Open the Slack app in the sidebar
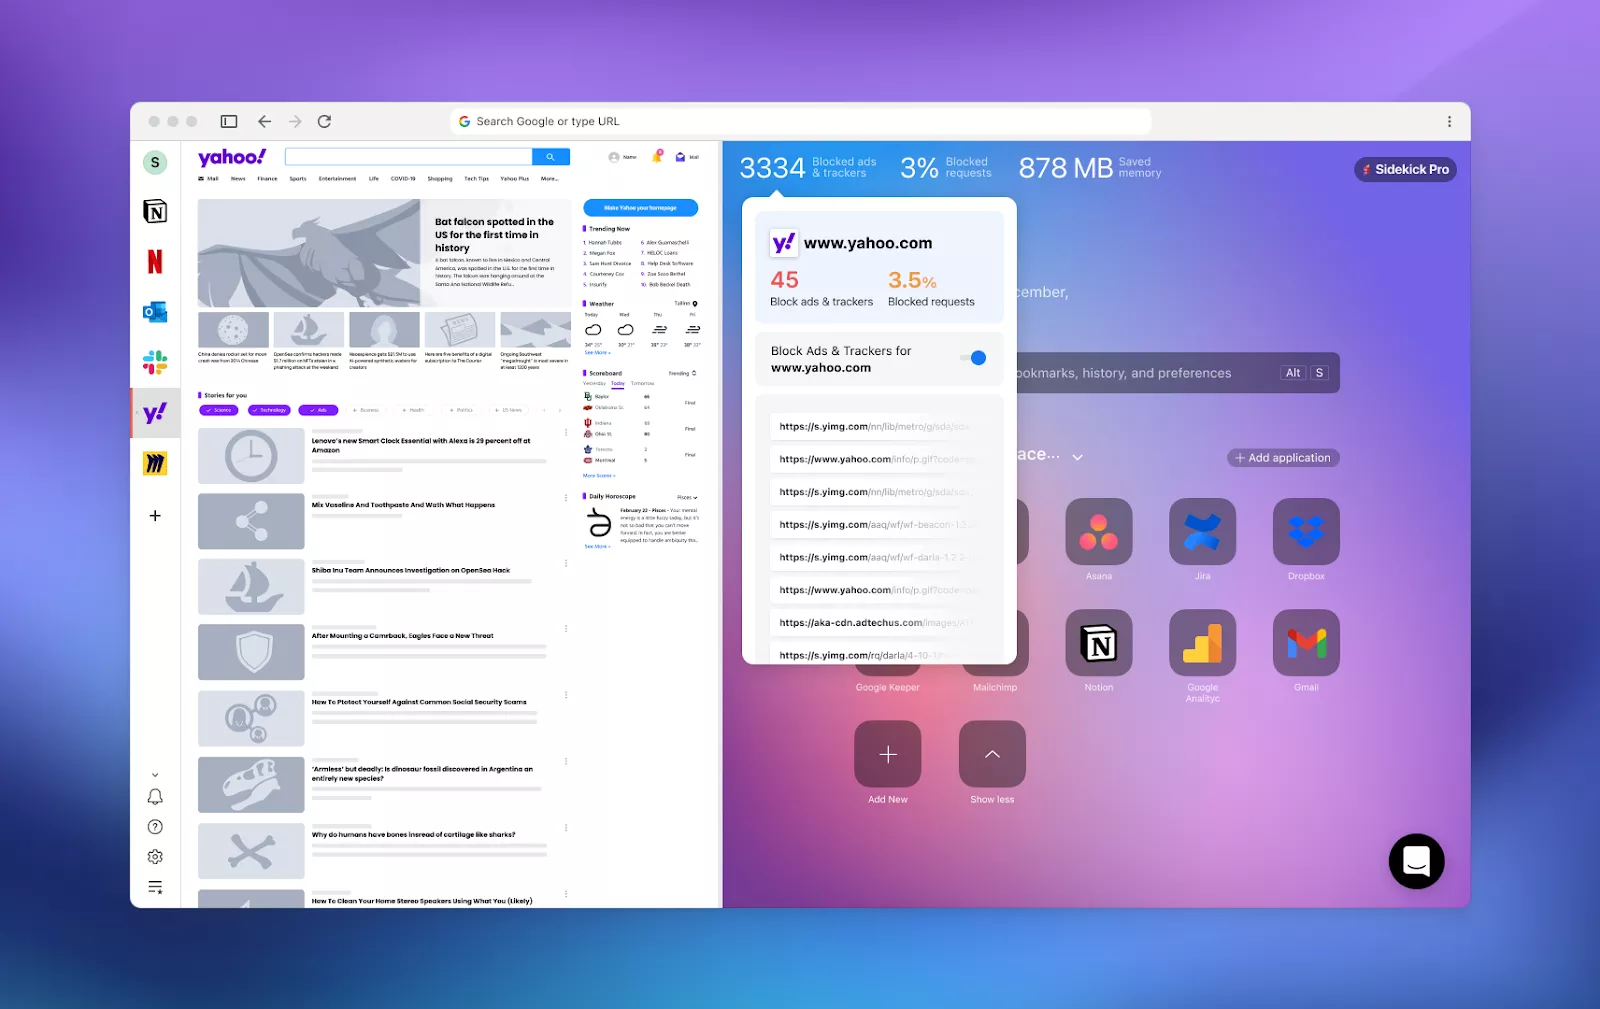 coord(155,362)
